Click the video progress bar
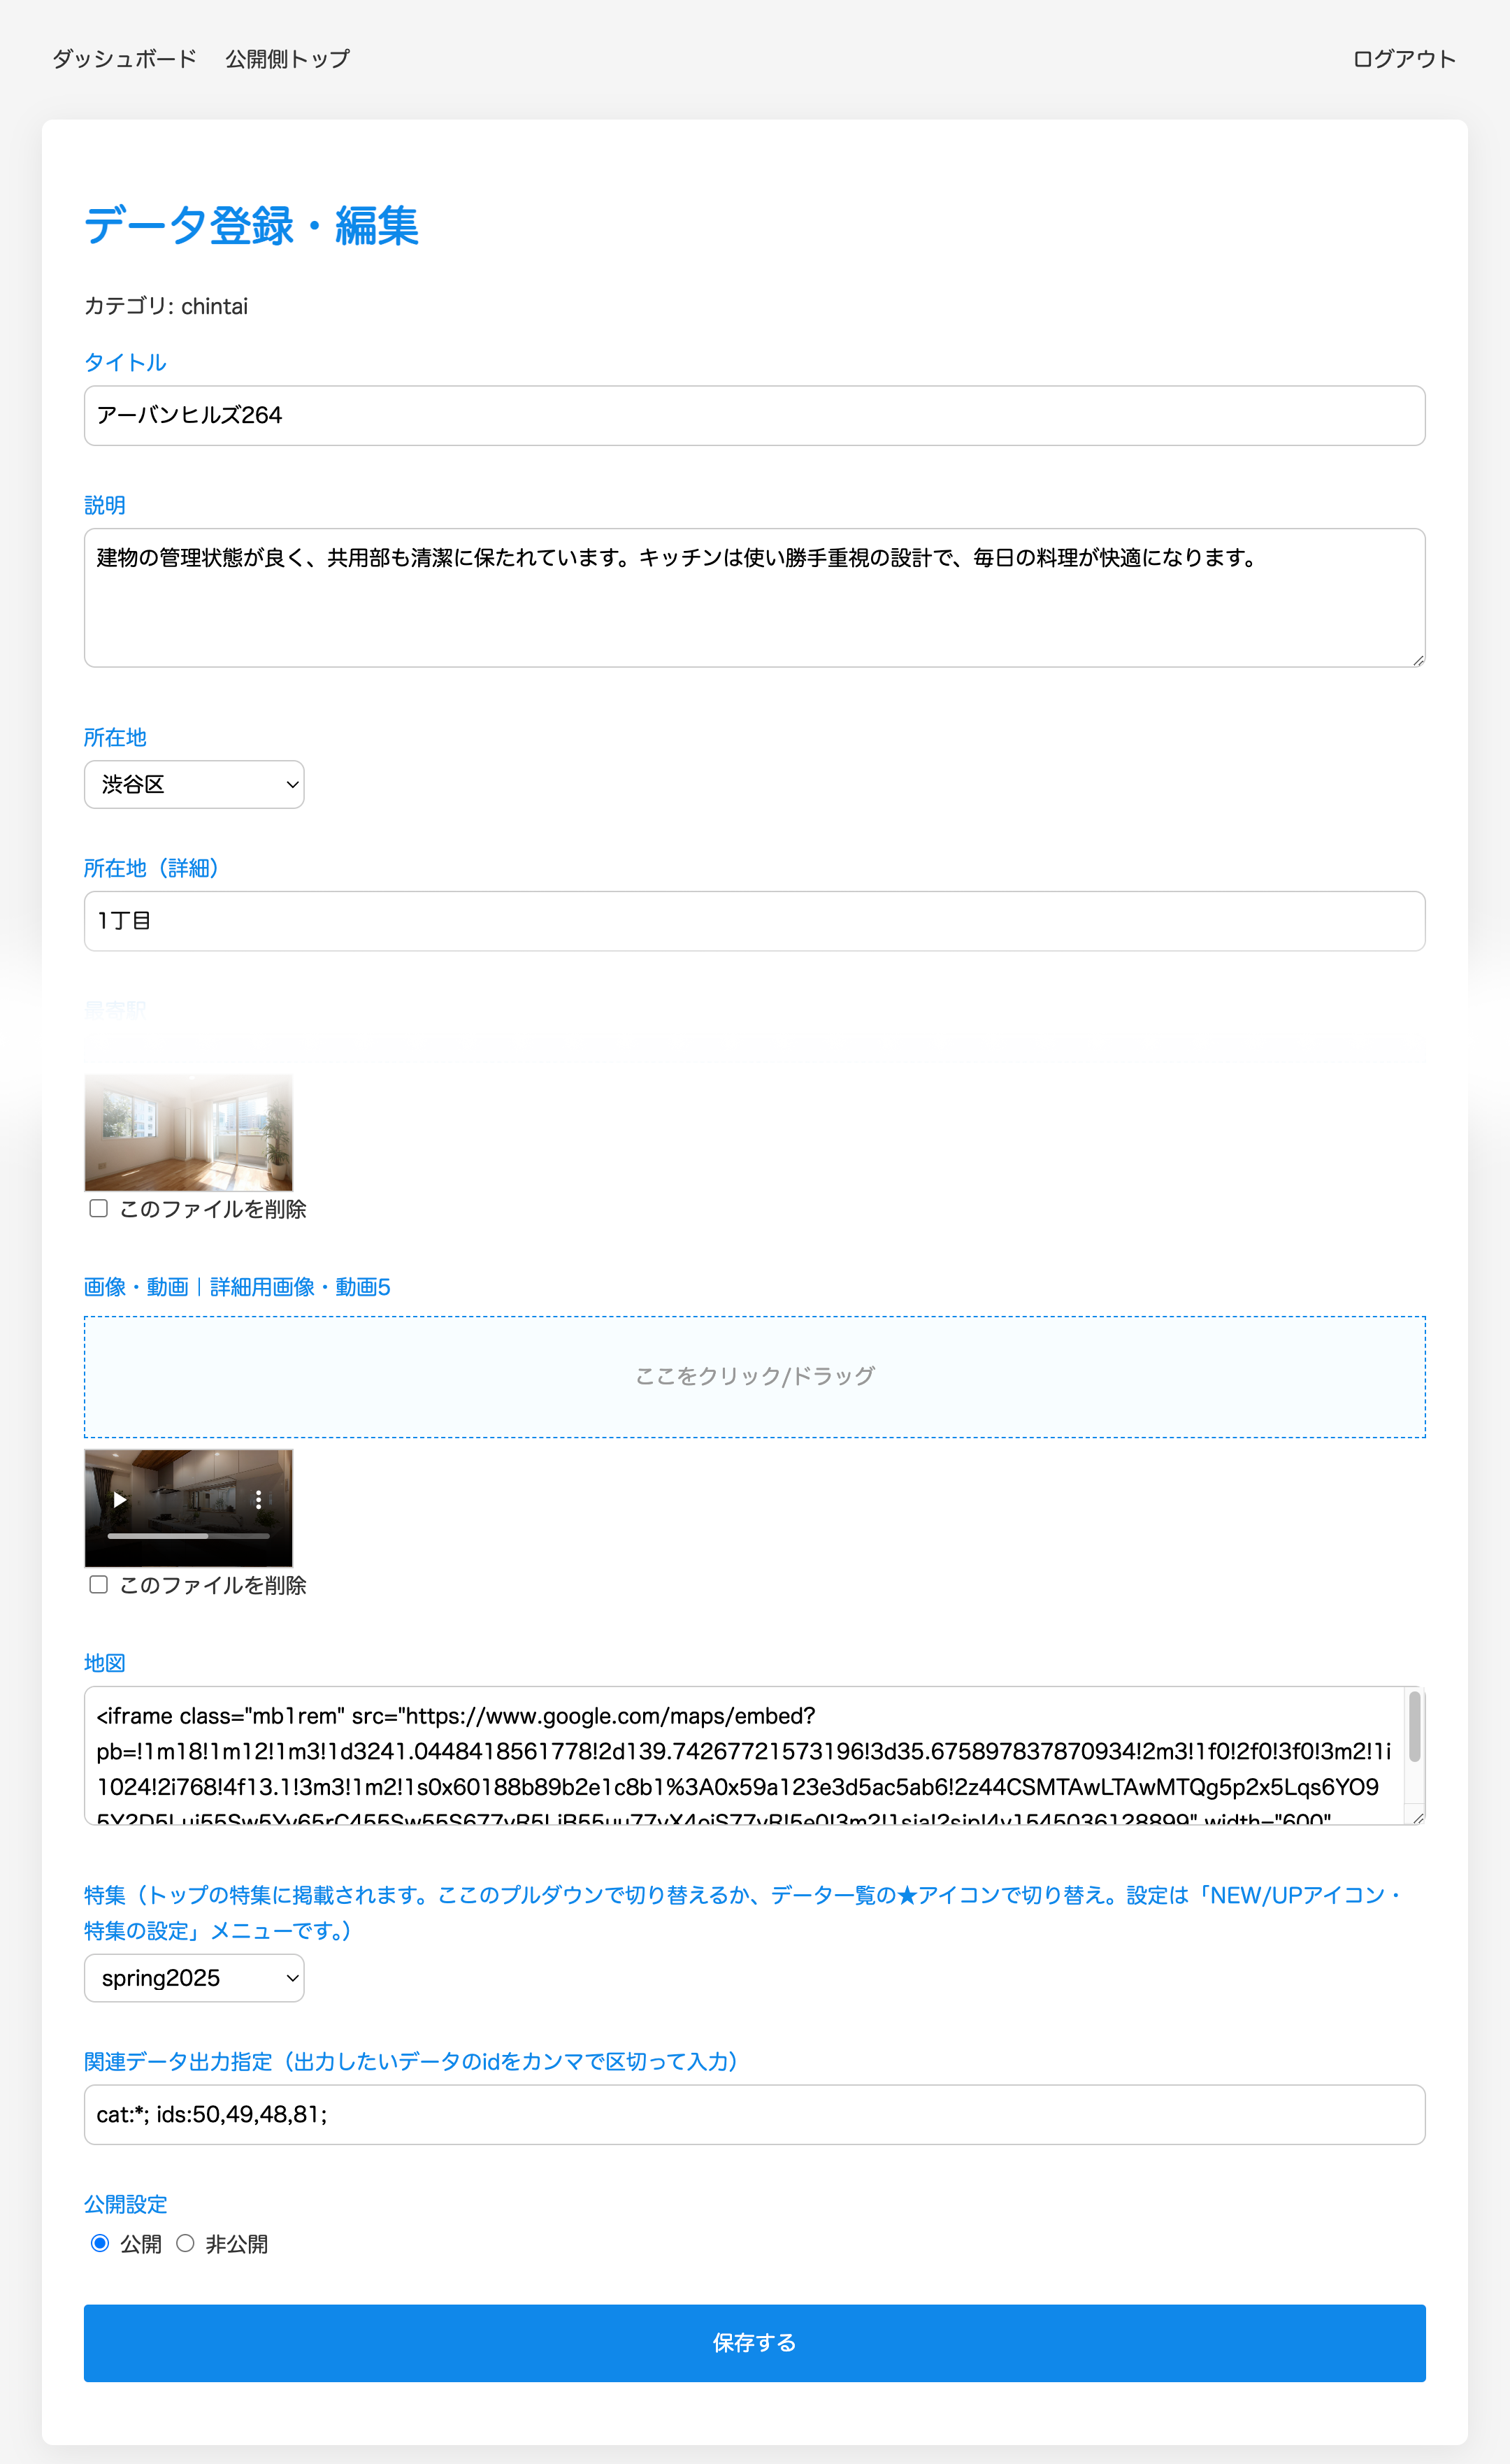The width and height of the screenshot is (1510, 2464). coord(188,1535)
